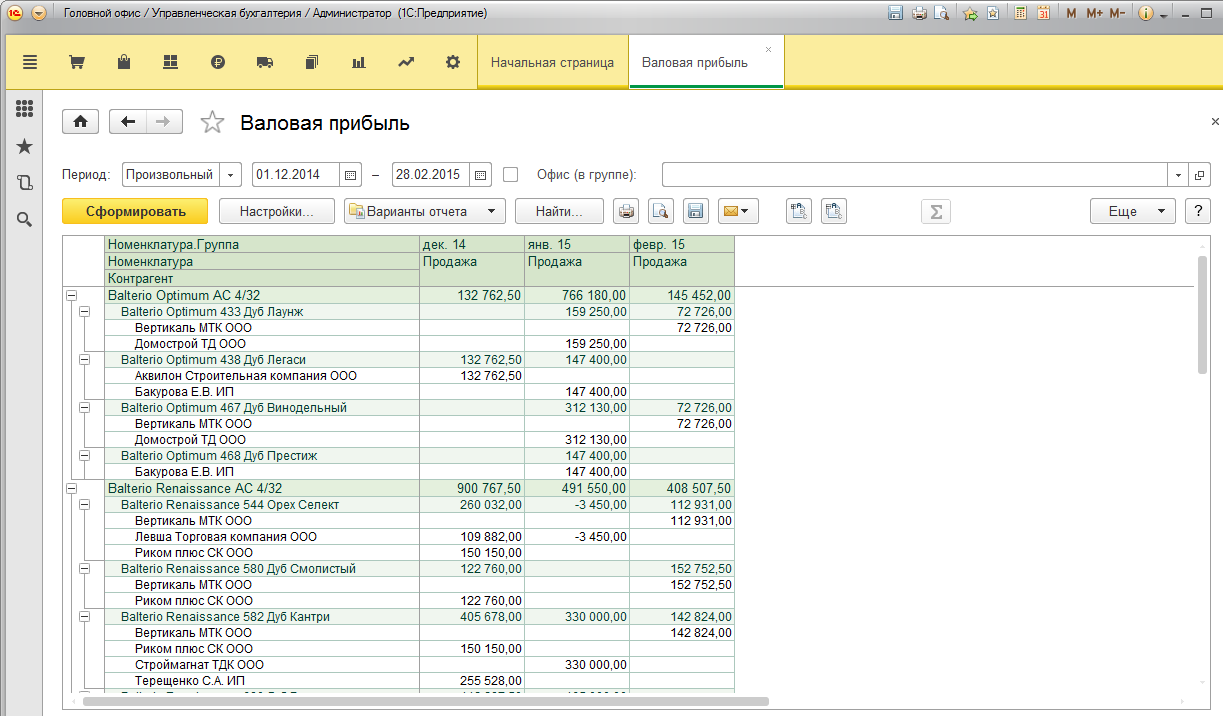The width and height of the screenshot is (1223, 716).
Task: Click the vertical scrollbar of the report
Action: coord(1201,314)
